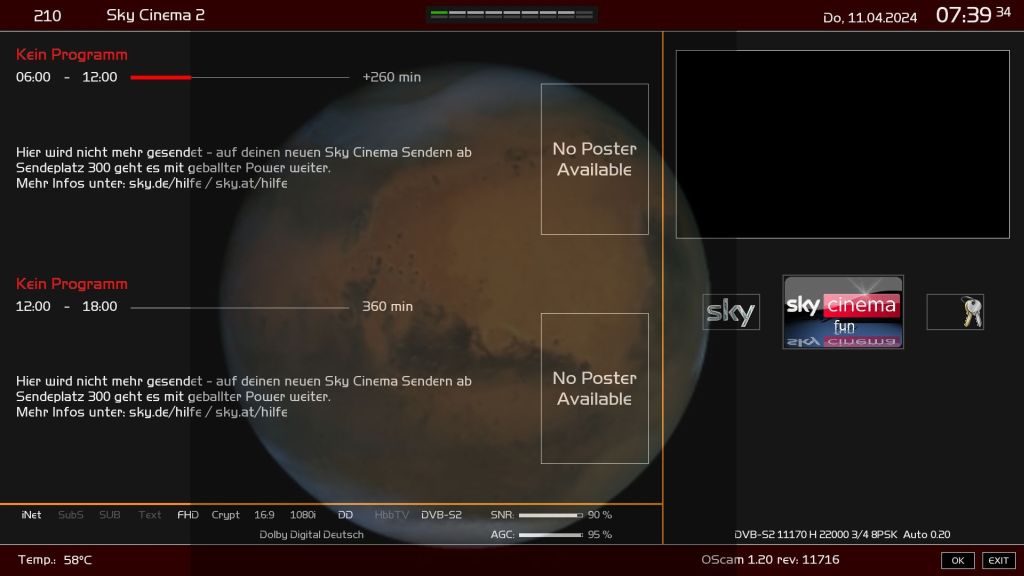Click the 12:00 - 18:00 progress bar
Viewport: 1024px width, 576px height.
[x=240, y=307]
